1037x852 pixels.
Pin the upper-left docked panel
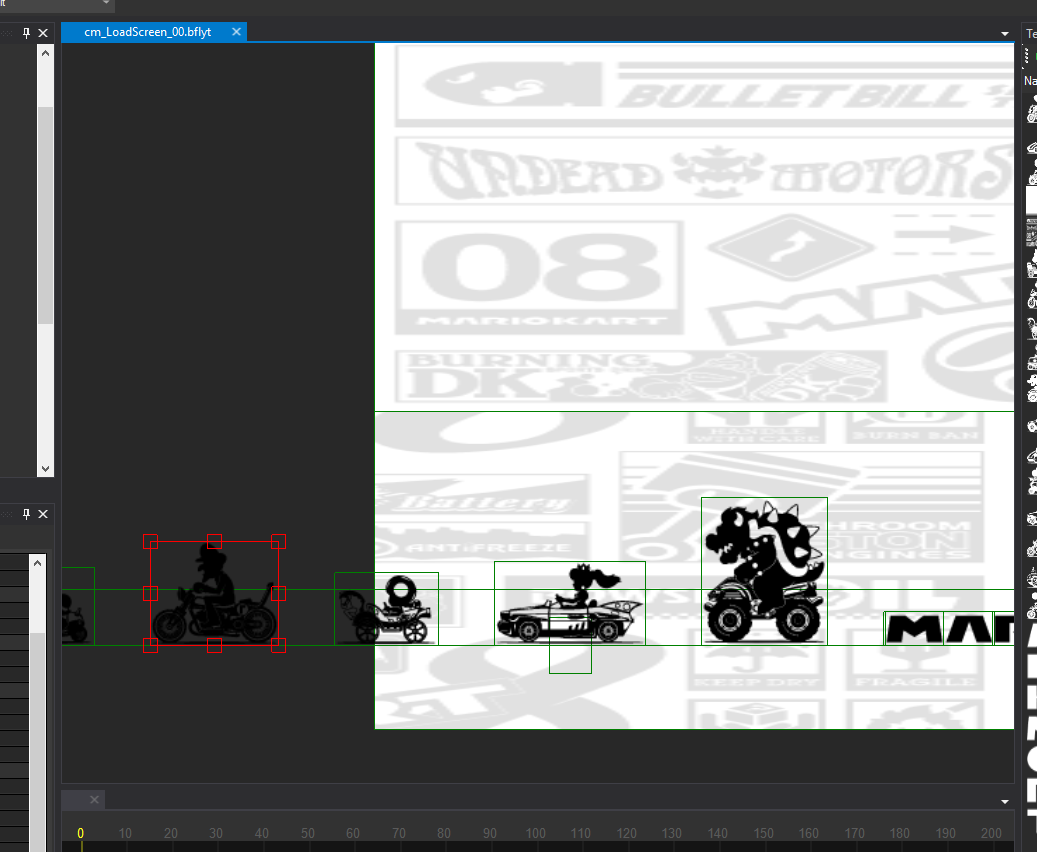point(26,33)
